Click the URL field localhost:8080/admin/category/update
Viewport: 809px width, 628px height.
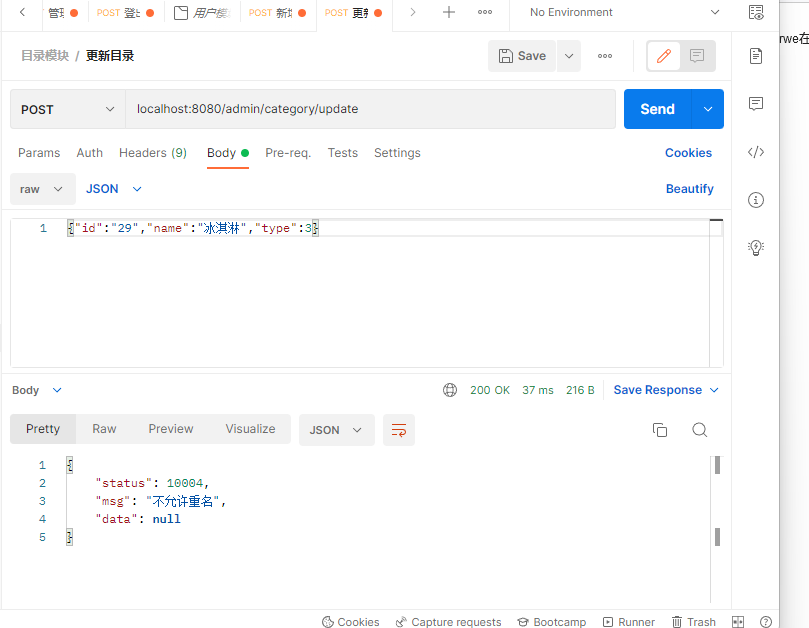tap(370, 109)
